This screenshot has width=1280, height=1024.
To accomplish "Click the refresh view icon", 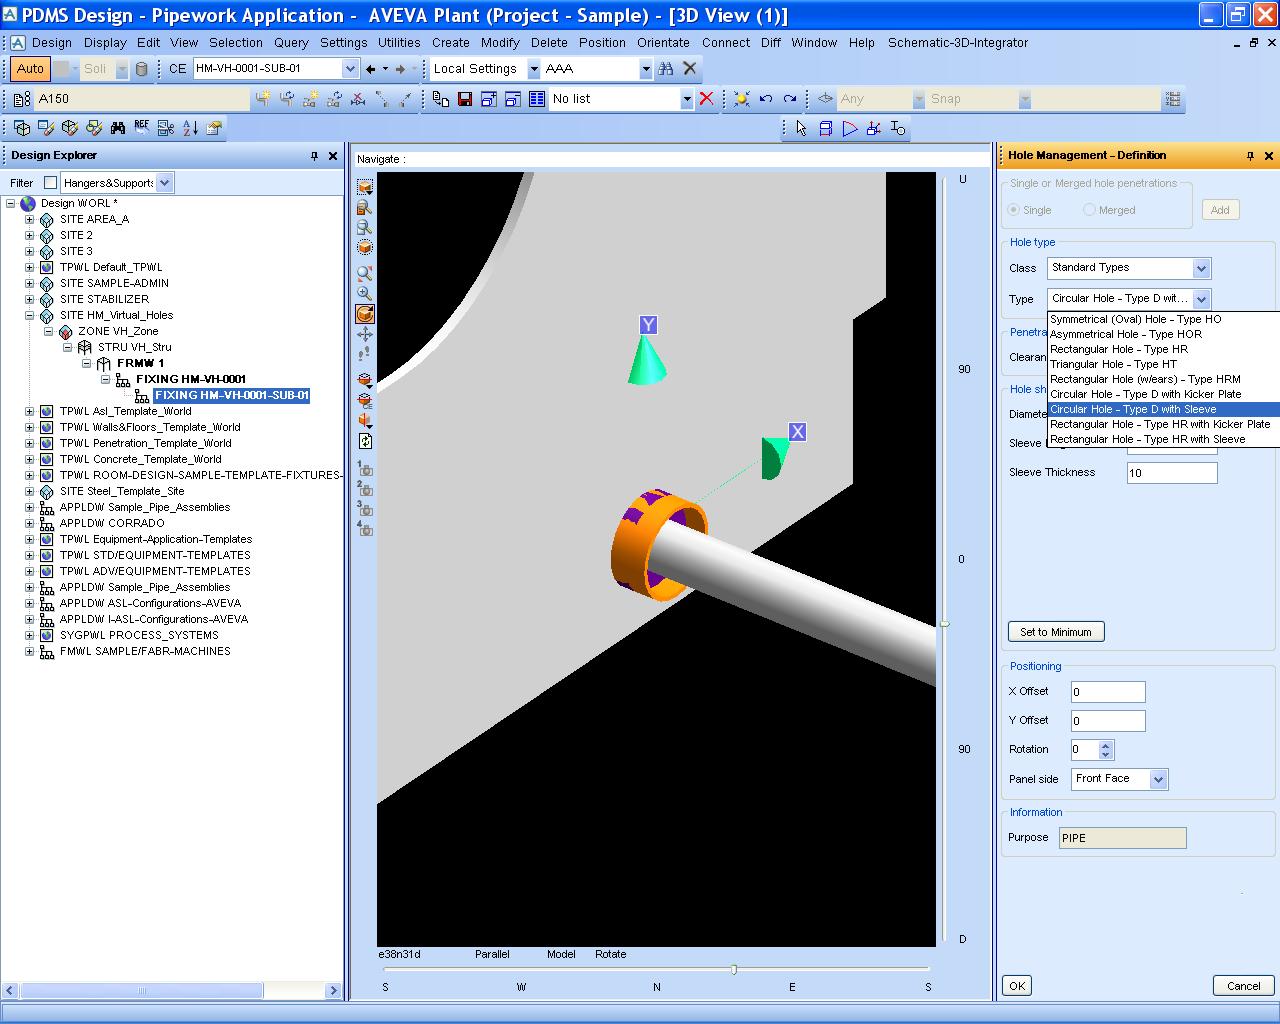I will [x=365, y=441].
